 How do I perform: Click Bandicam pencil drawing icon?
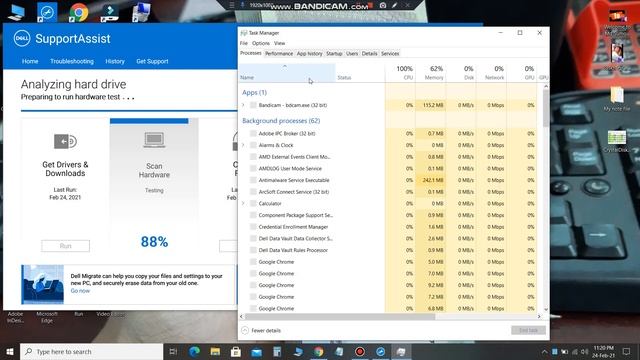coord(395,5)
